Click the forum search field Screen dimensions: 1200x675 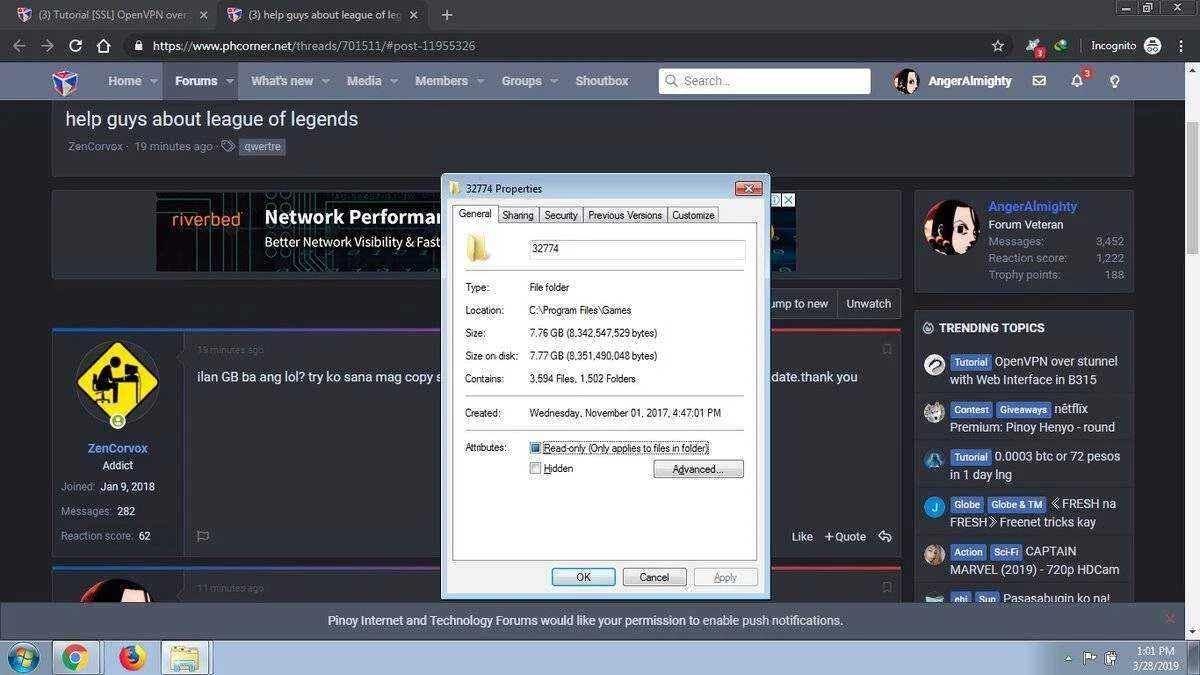[764, 81]
